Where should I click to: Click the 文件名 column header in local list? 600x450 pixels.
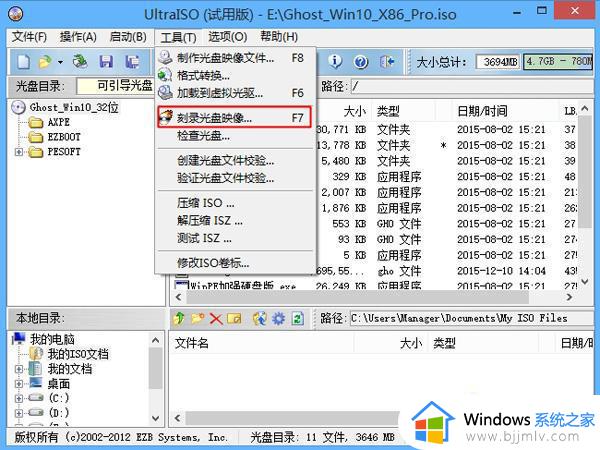click(192, 343)
